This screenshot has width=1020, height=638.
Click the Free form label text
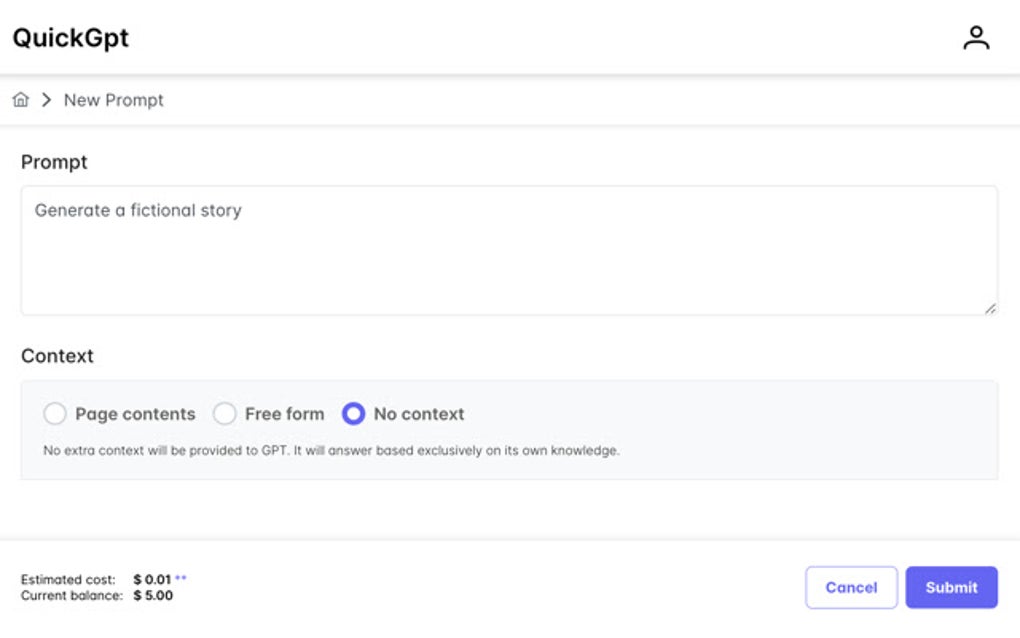pyautogui.click(x=284, y=414)
